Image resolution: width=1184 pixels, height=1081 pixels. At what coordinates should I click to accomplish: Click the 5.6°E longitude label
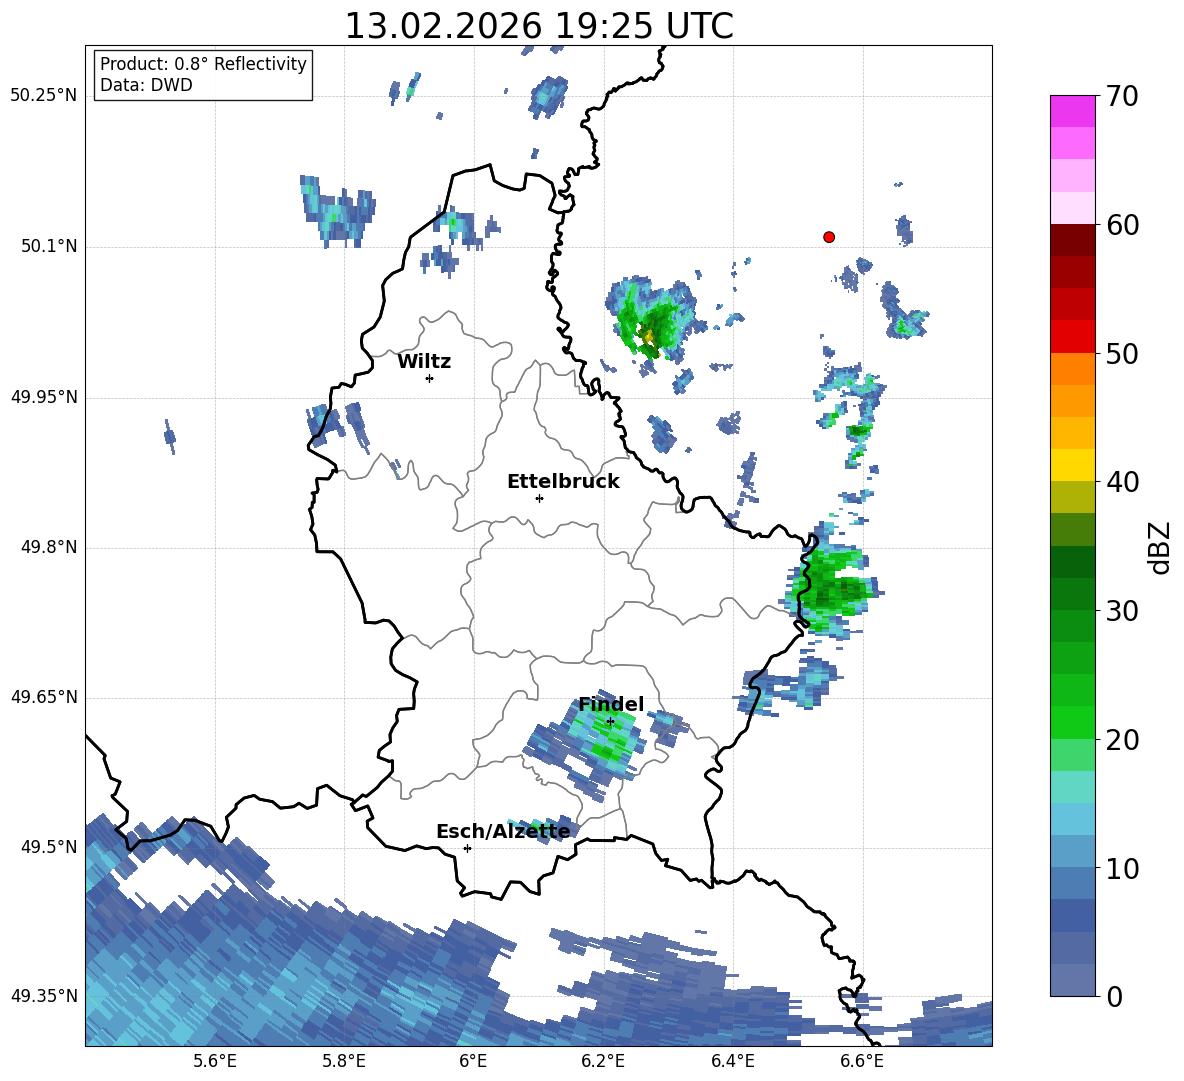215,1061
